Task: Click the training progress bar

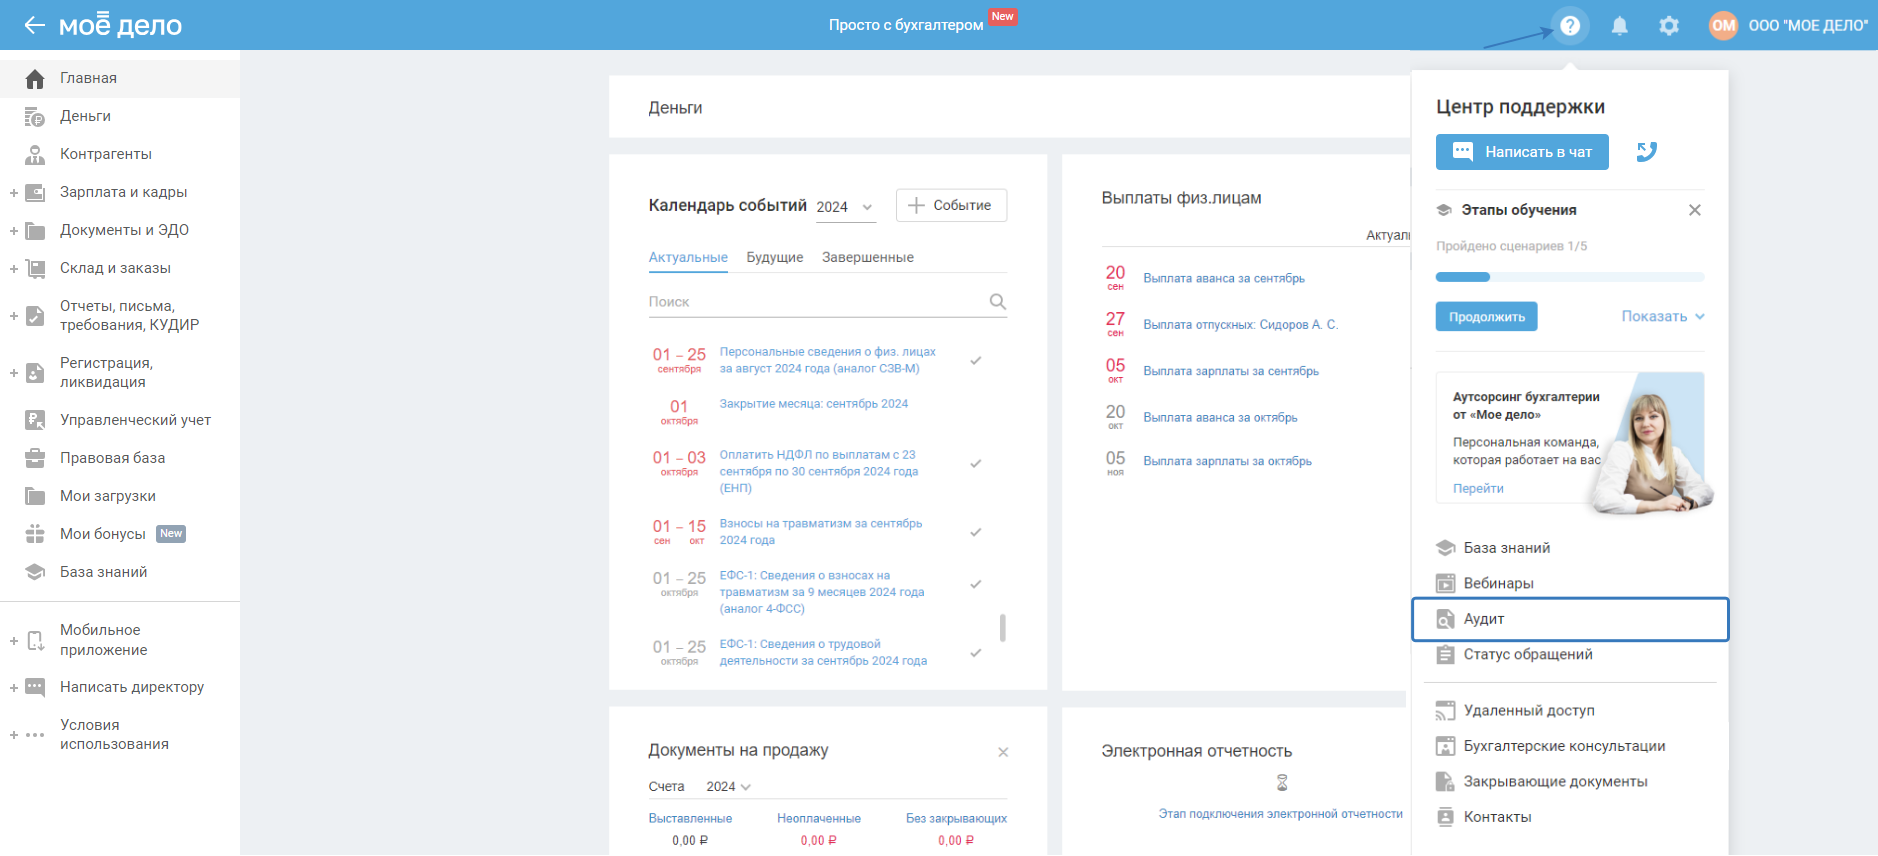Action: [x=1570, y=277]
